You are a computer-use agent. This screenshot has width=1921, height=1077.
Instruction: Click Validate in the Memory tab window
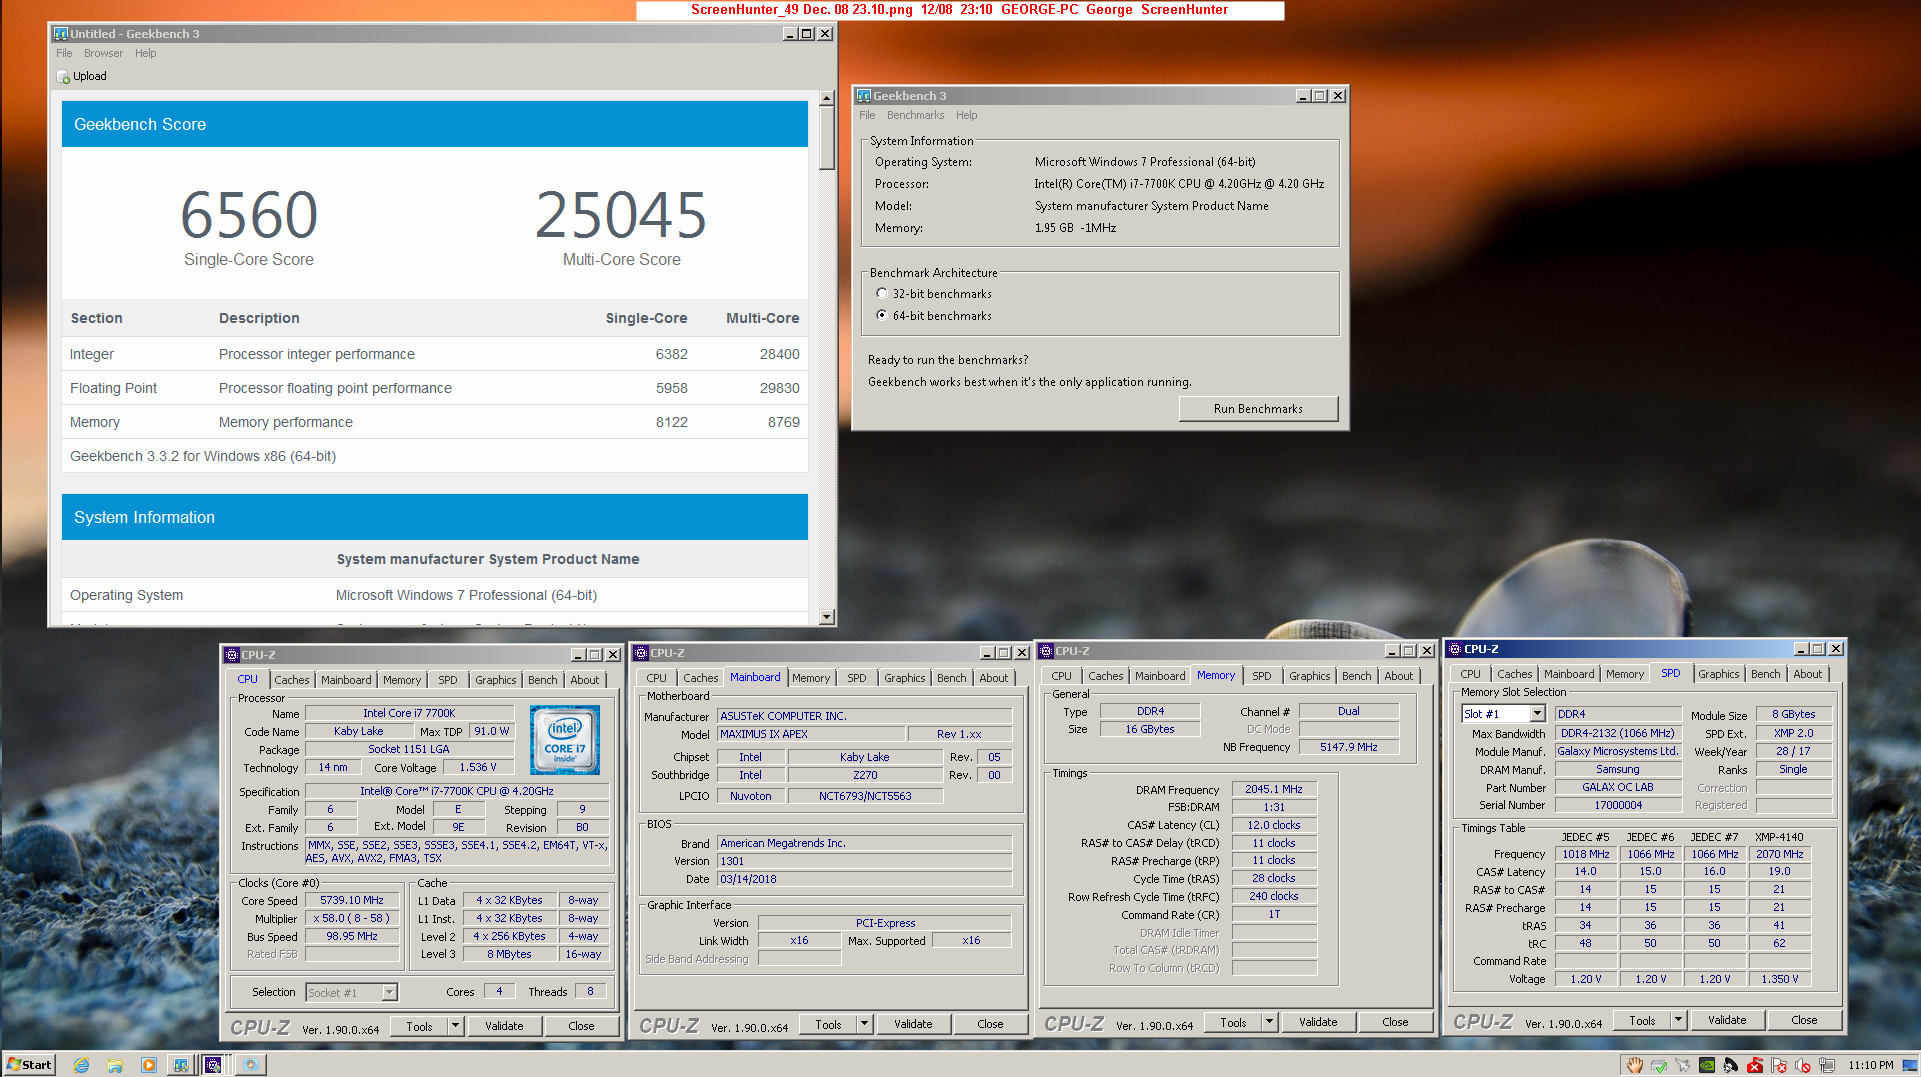[x=1318, y=1022]
